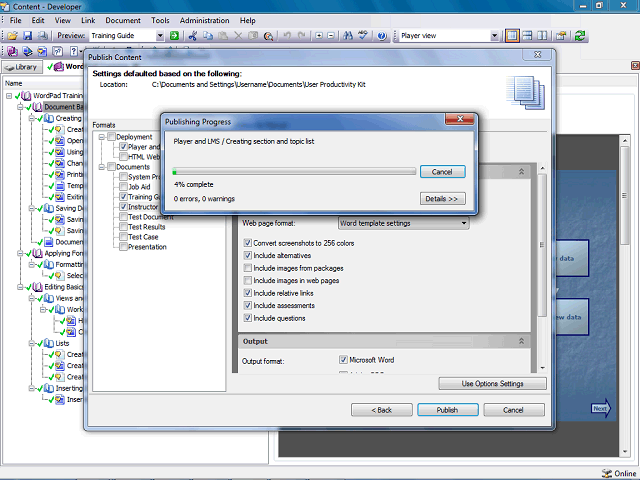
Task: Click the Cut scissors icon
Action: [x=193, y=36]
